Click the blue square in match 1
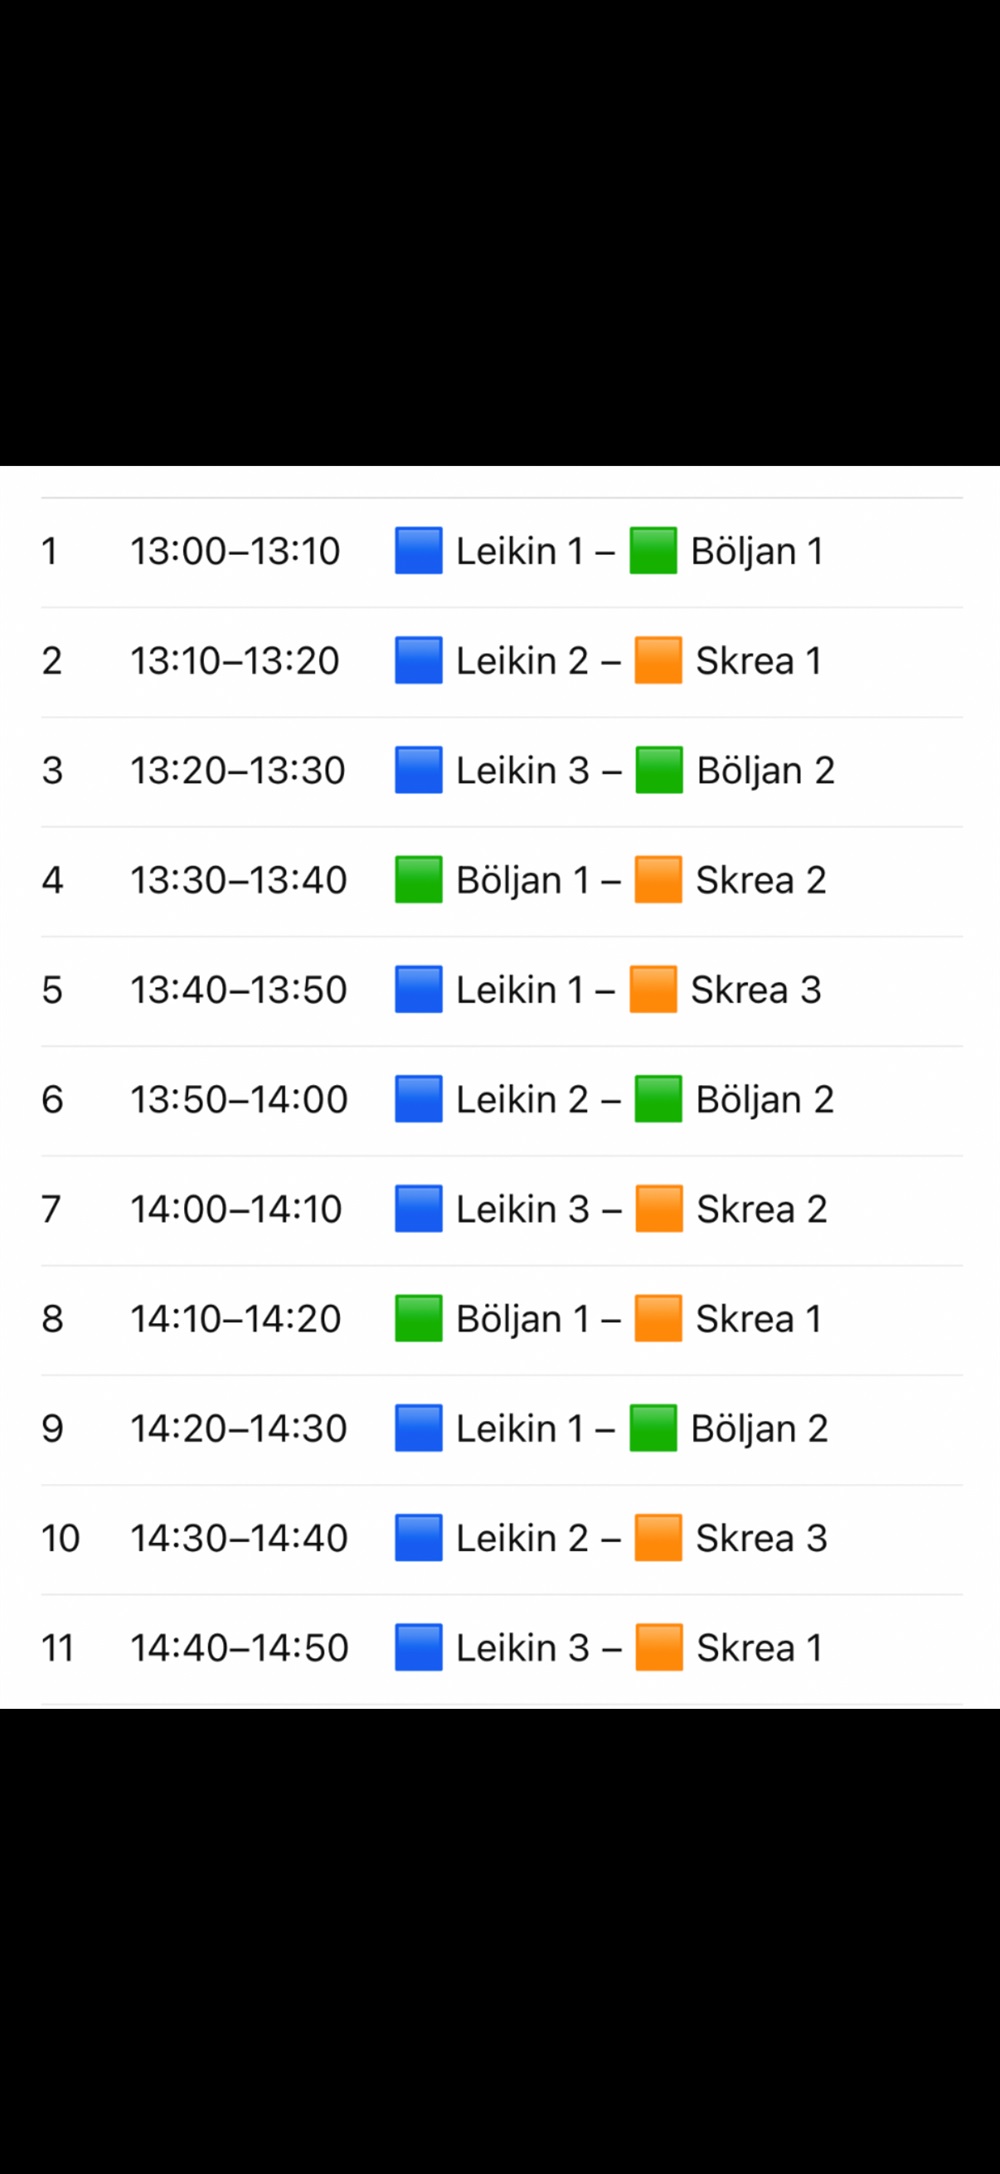This screenshot has width=1000, height=2174. click(418, 551)
